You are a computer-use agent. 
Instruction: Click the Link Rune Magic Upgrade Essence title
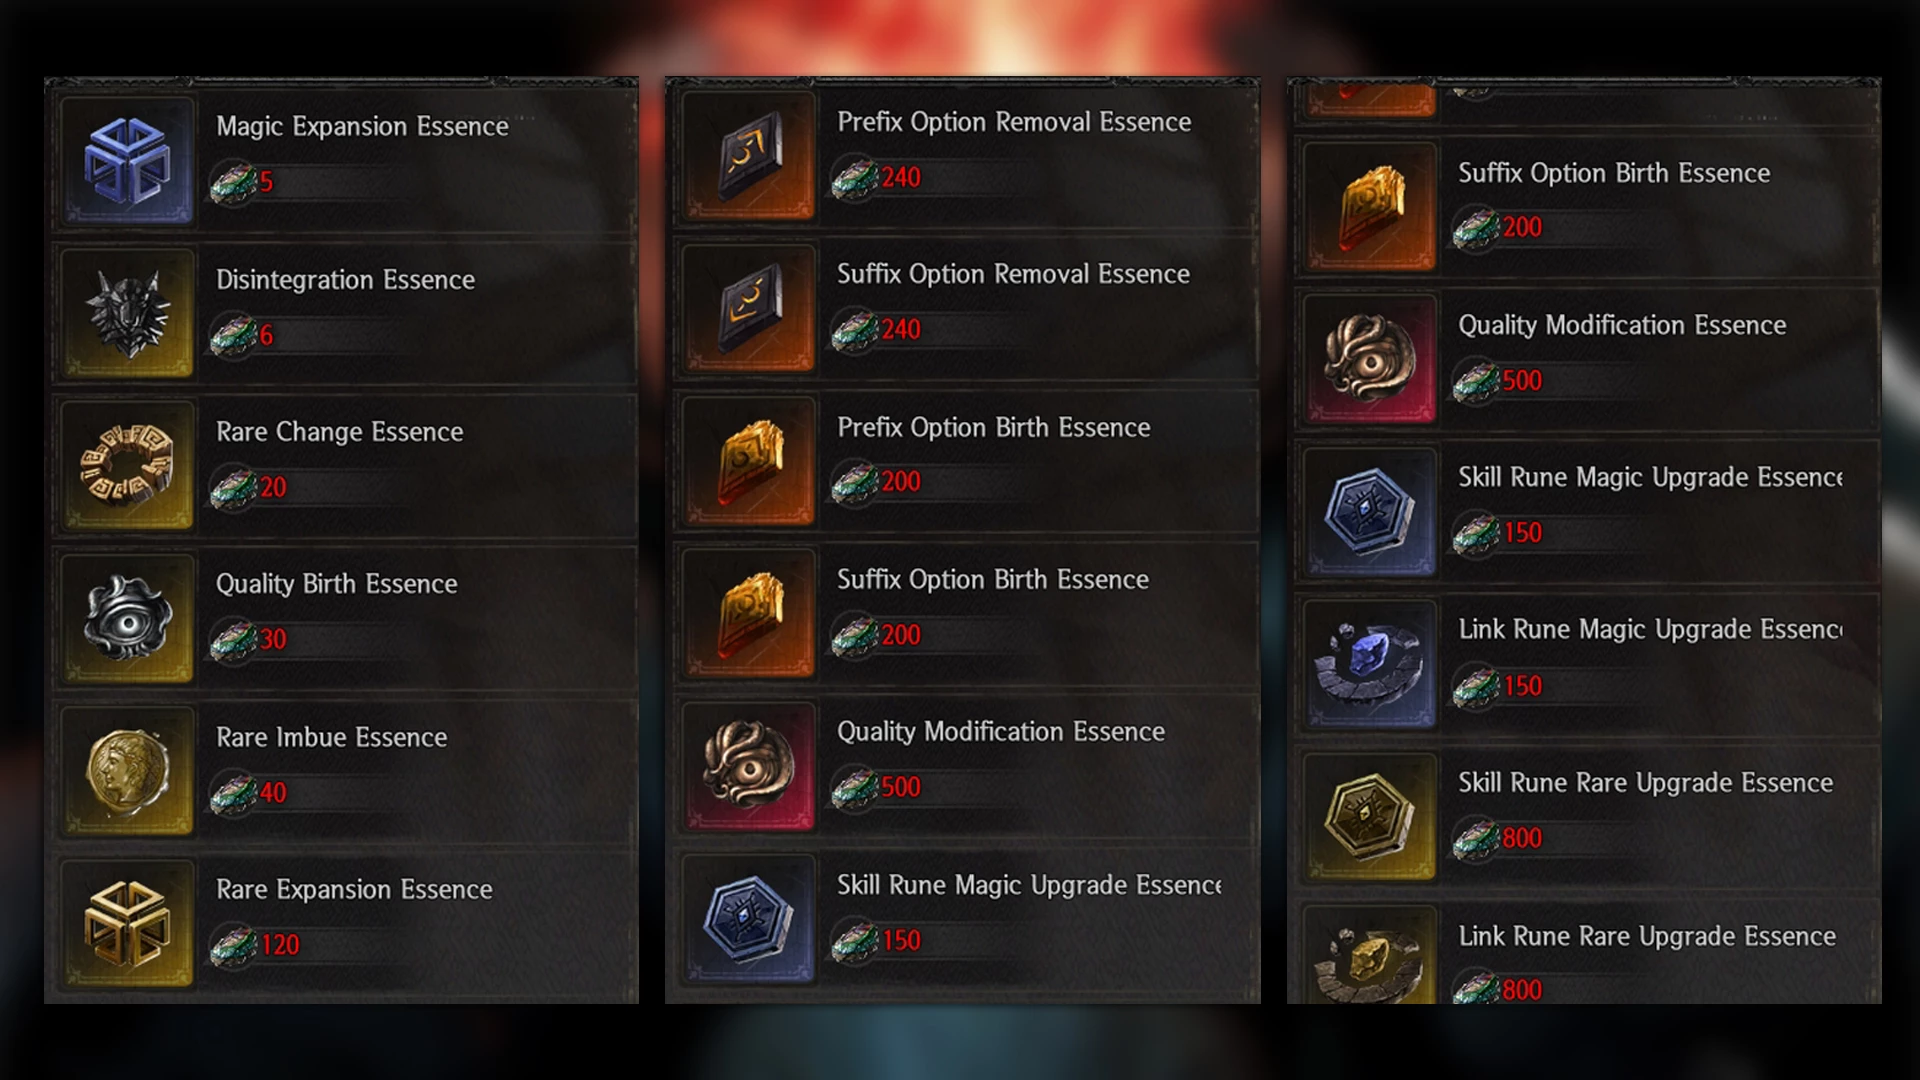click(x=1650, y=630)
